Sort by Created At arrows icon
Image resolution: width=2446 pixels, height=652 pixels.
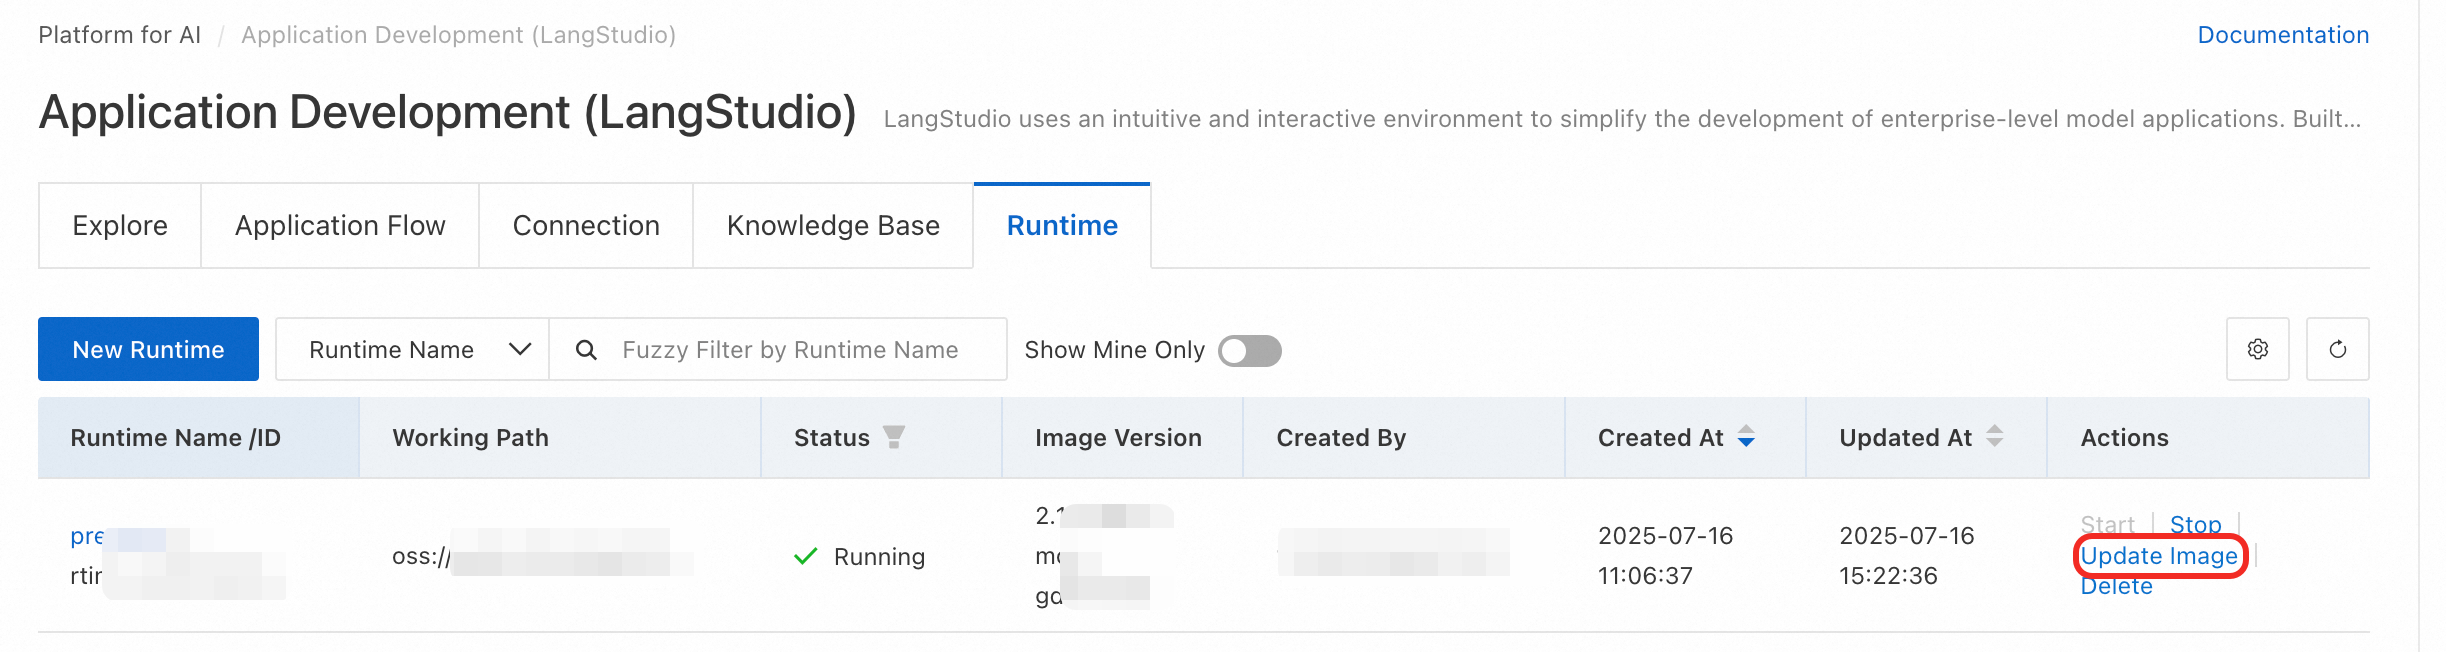pyautogui.click(x=1746, y=437)
